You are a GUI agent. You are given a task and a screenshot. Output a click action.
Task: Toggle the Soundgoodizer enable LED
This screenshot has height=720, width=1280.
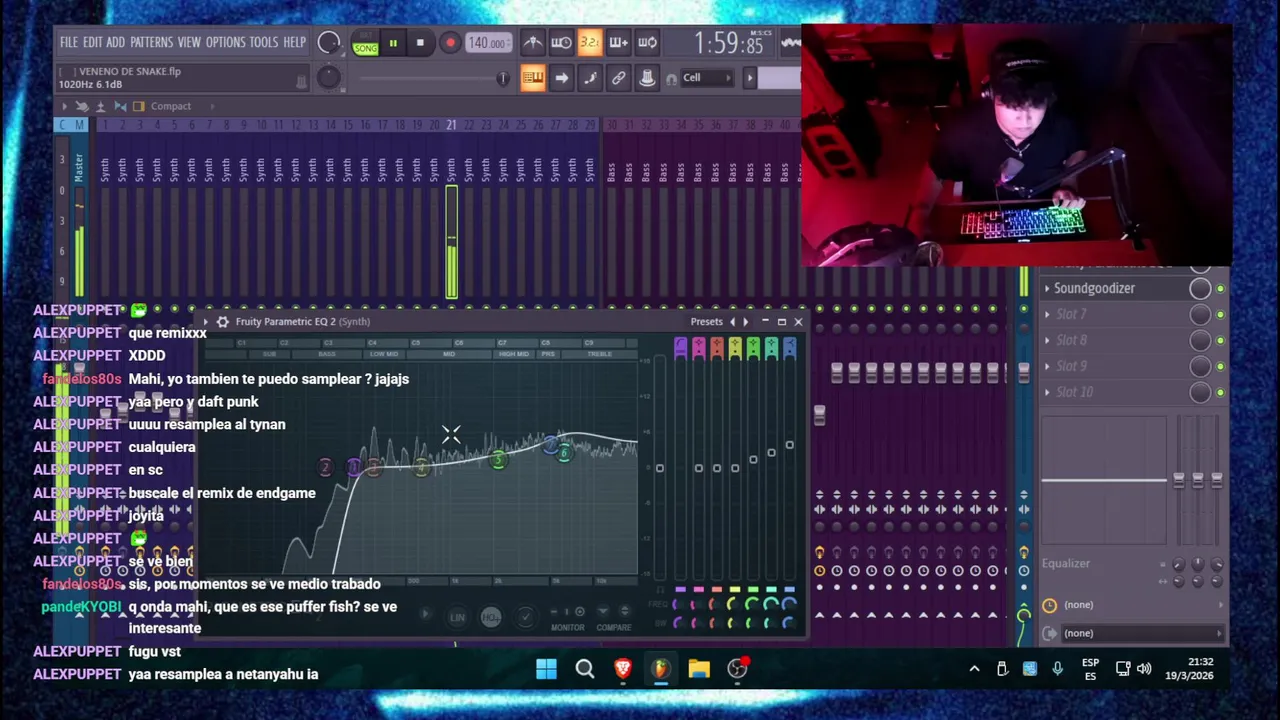(1220, 289)
